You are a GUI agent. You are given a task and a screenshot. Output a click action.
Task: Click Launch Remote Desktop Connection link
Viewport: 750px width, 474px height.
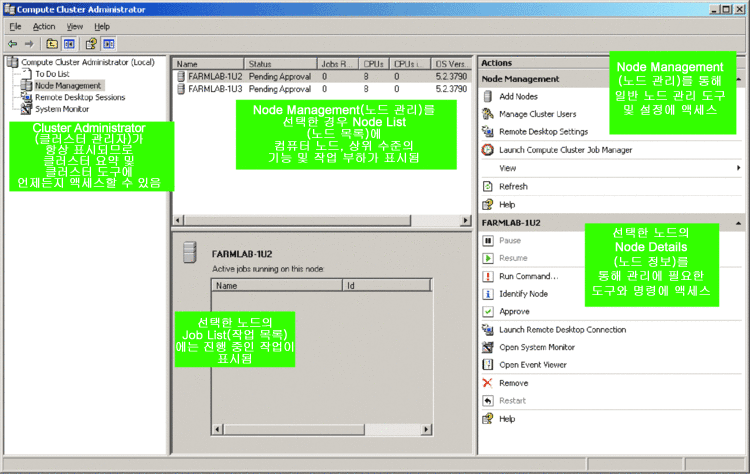point(562,330)
